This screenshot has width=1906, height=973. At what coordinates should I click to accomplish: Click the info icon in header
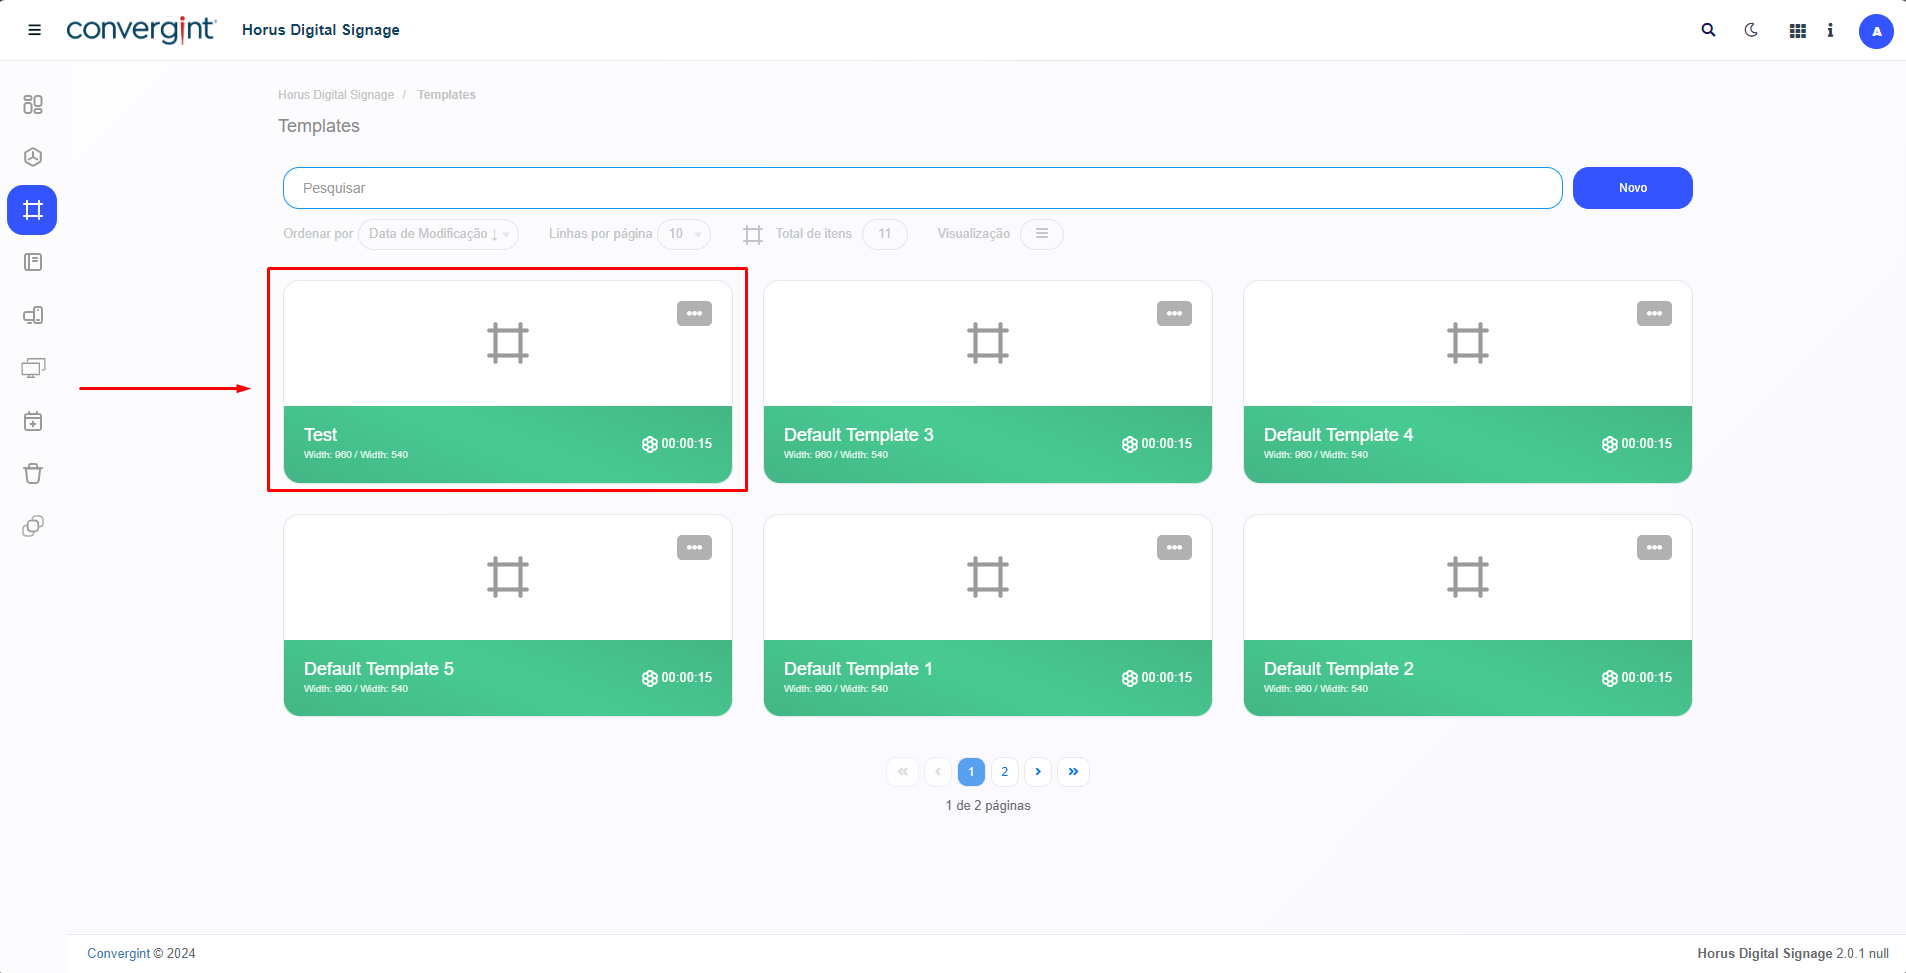tap(1830, 30)
